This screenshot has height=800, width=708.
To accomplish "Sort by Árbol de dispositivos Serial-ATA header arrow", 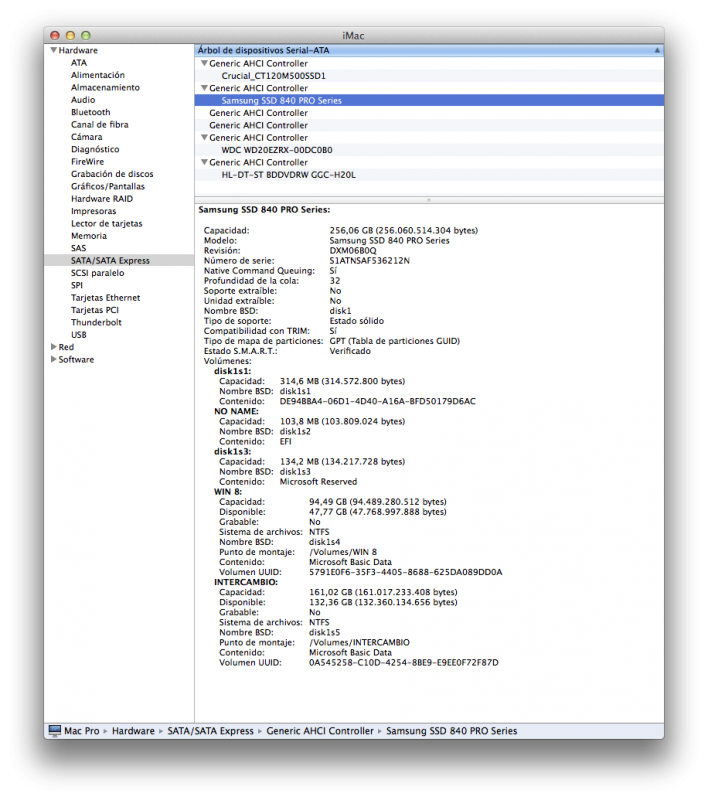I will [657, 50].
